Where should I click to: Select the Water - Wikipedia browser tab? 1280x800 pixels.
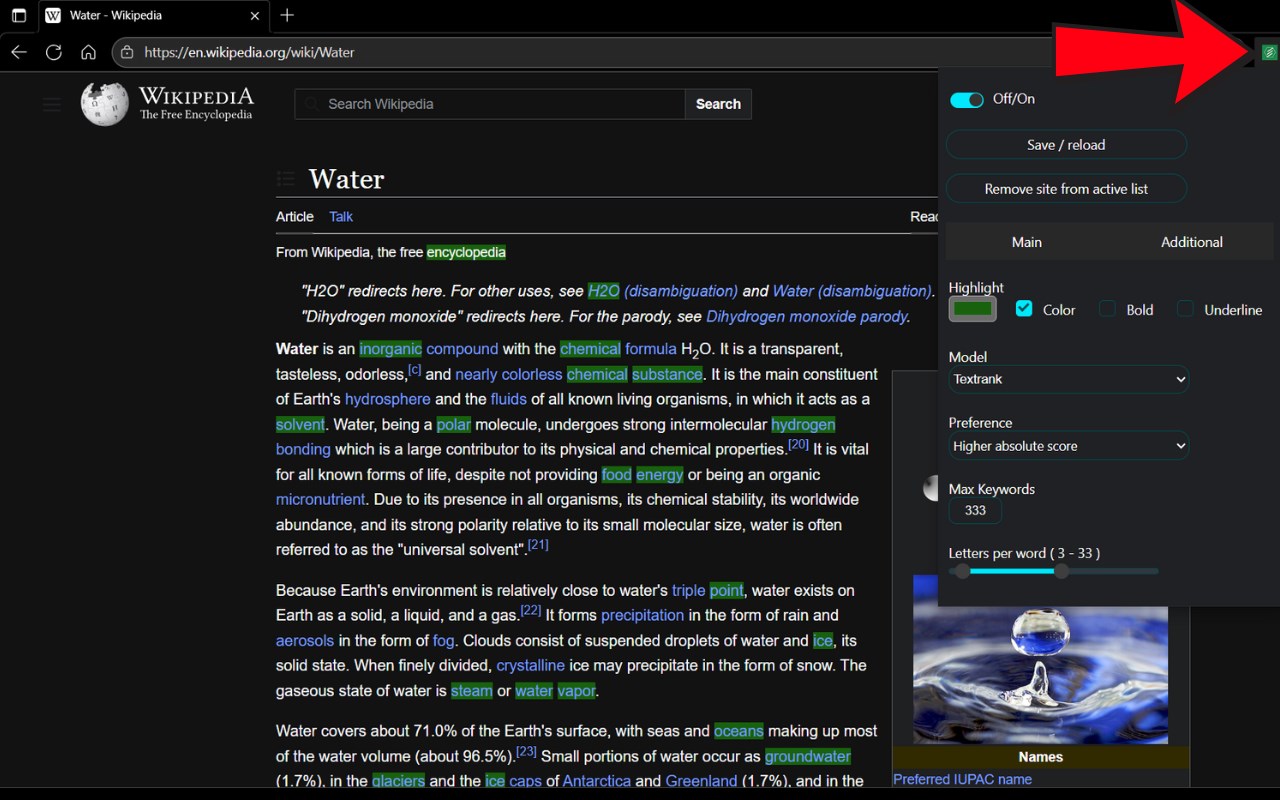[x=154, y=15]
